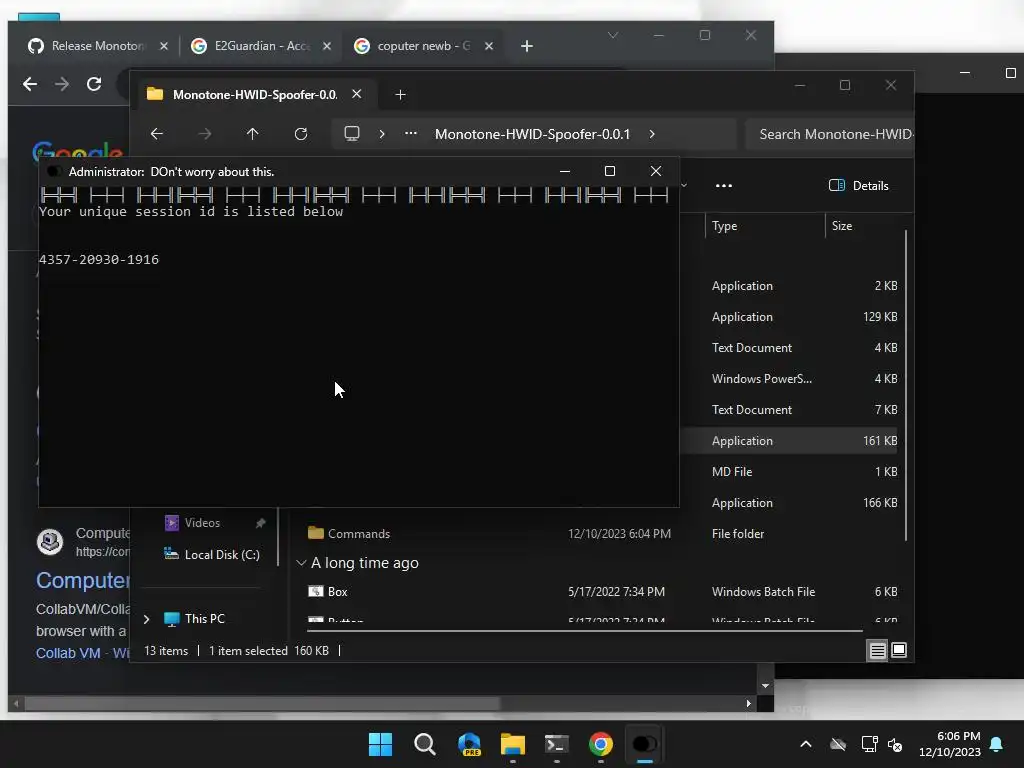Click the This PC monitor icon in address bar
Image resolution: width=1024 pixels, height=768 pixels.
[x=352, y=134]
